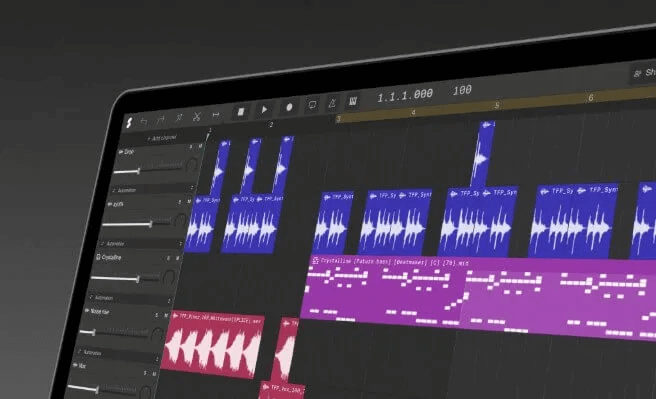Viewport: 656px width, 399px height.
Task: Open the first track's three-dot options menu
Action: point(192,187)
